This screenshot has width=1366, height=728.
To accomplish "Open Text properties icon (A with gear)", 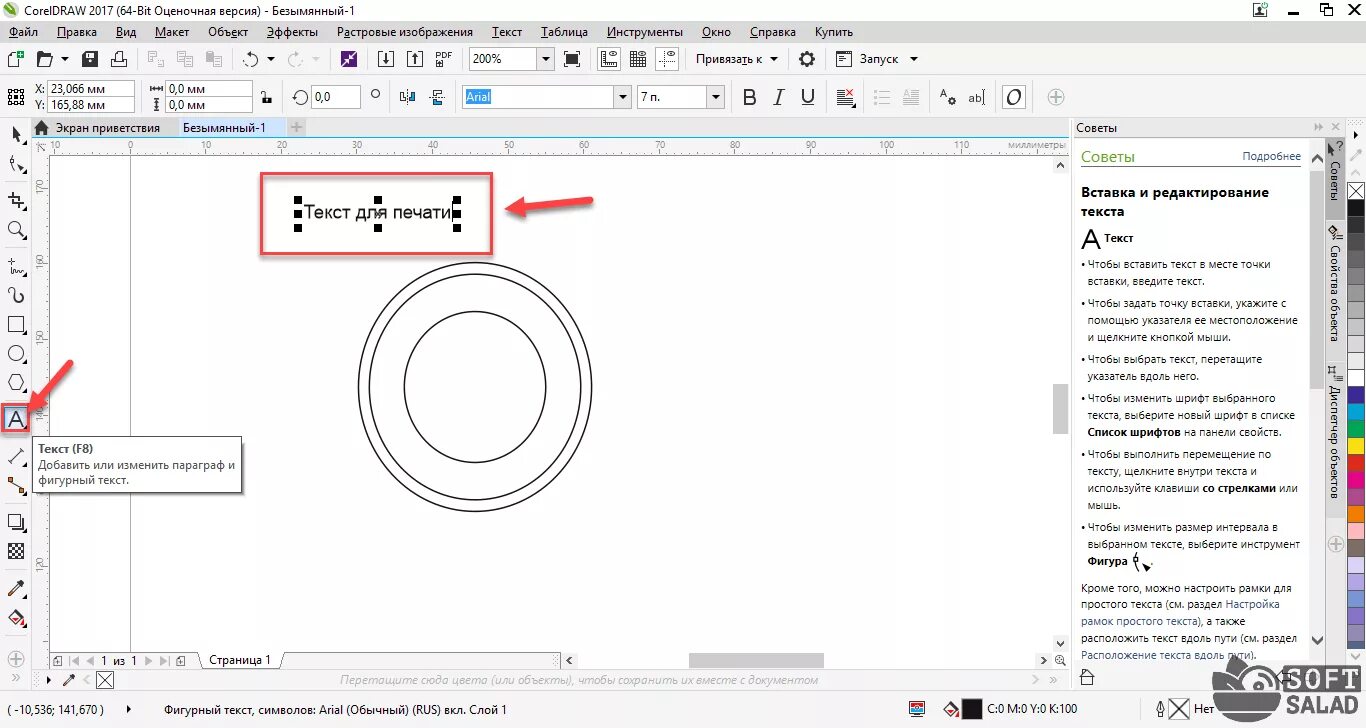I will 947,97.
